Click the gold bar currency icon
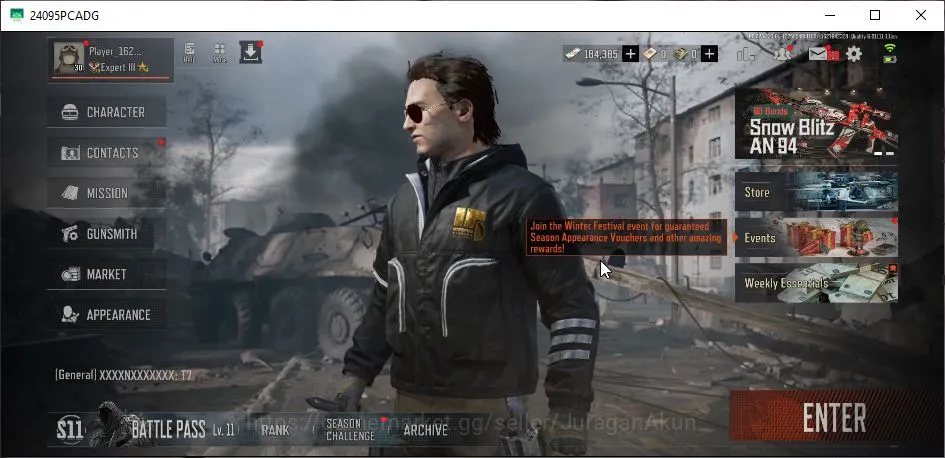The image size is (945, 458). 649,54
